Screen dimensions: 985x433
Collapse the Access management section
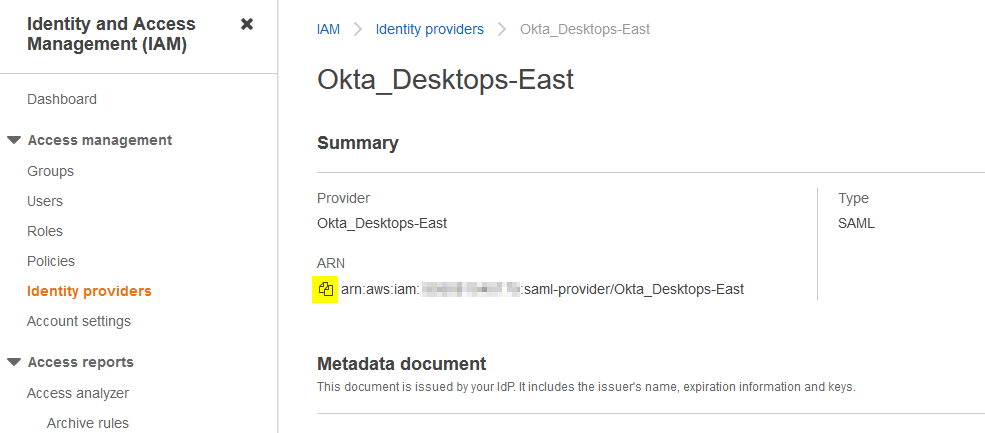click(x=14, y=140)
